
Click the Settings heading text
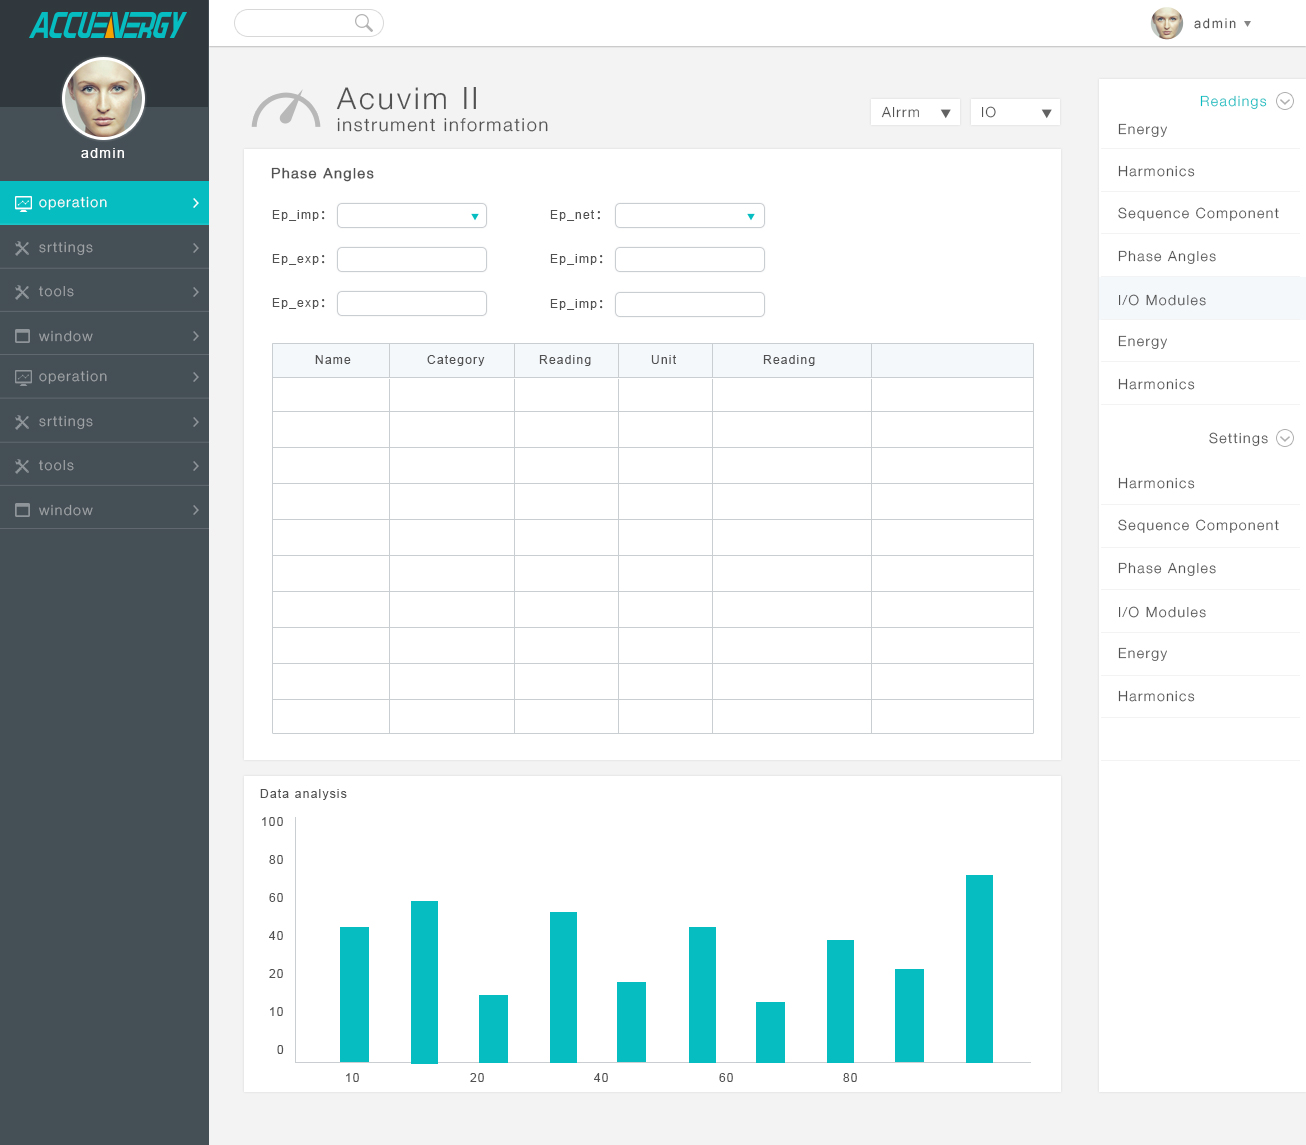tap(1238, 438)
